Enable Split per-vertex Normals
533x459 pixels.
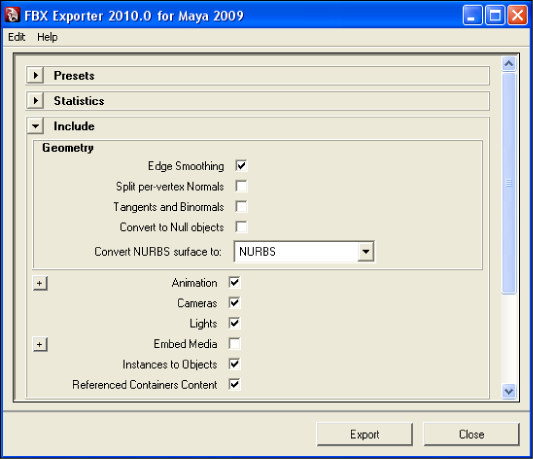click(241, 186)
